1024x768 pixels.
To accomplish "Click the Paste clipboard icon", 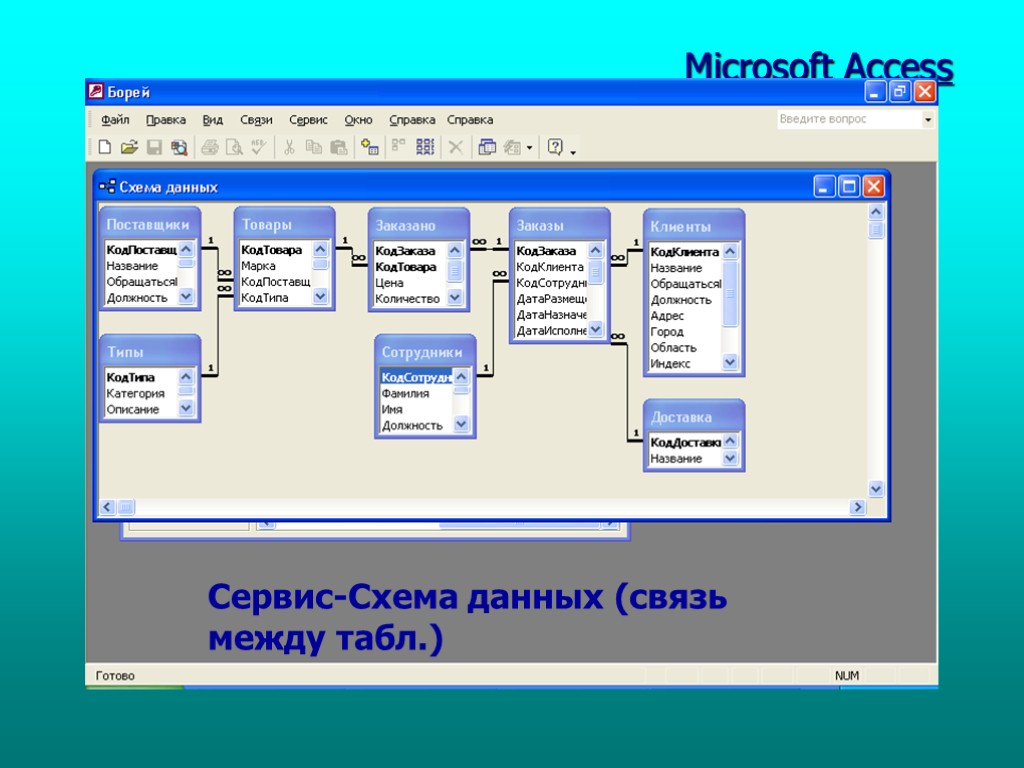I will [x=338, y=148].
